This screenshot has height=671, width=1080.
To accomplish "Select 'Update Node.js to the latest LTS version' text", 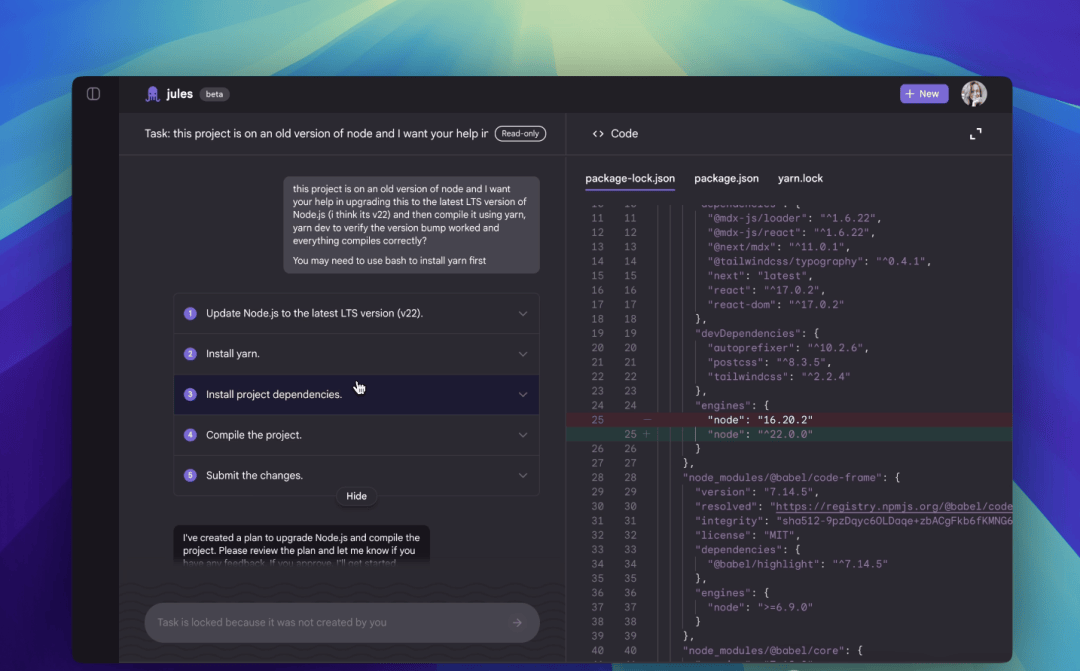I will coord(314,313).
